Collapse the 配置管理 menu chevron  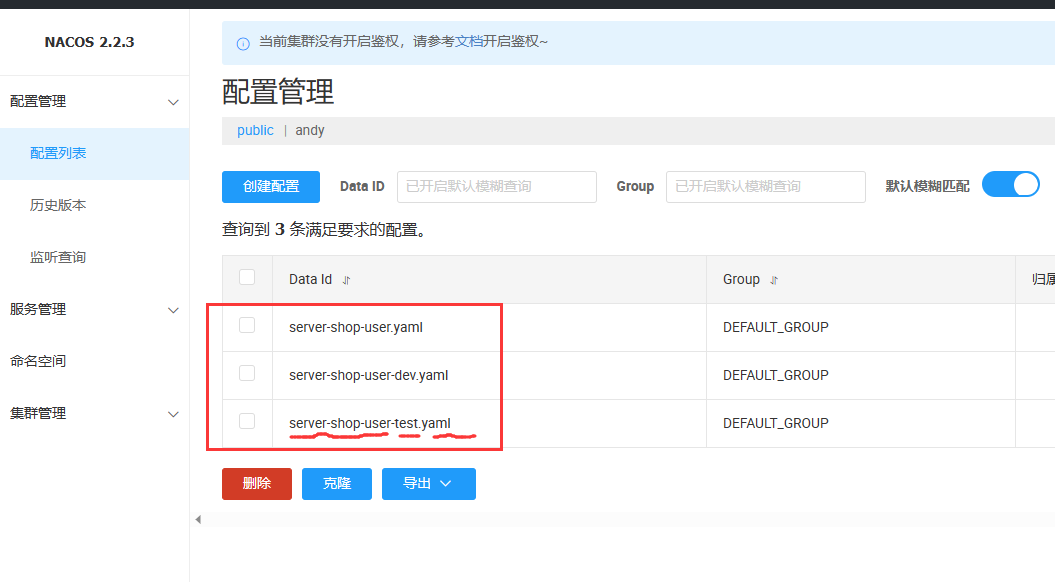173,102
